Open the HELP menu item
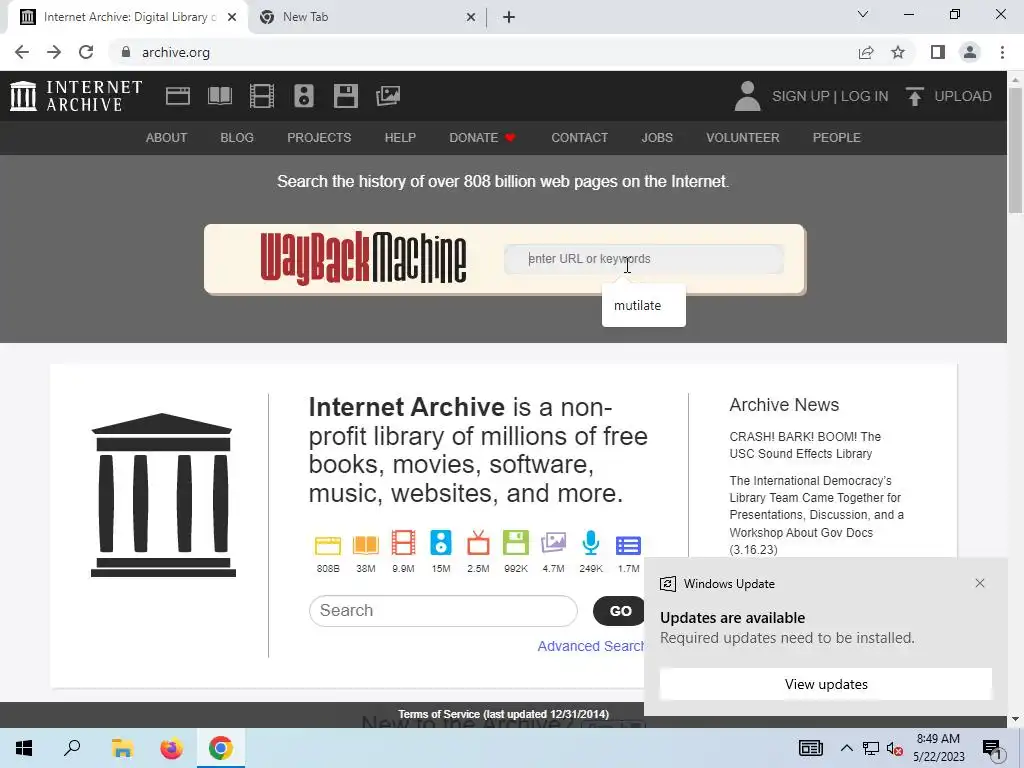1024x768 pixels. coord(400,138)
